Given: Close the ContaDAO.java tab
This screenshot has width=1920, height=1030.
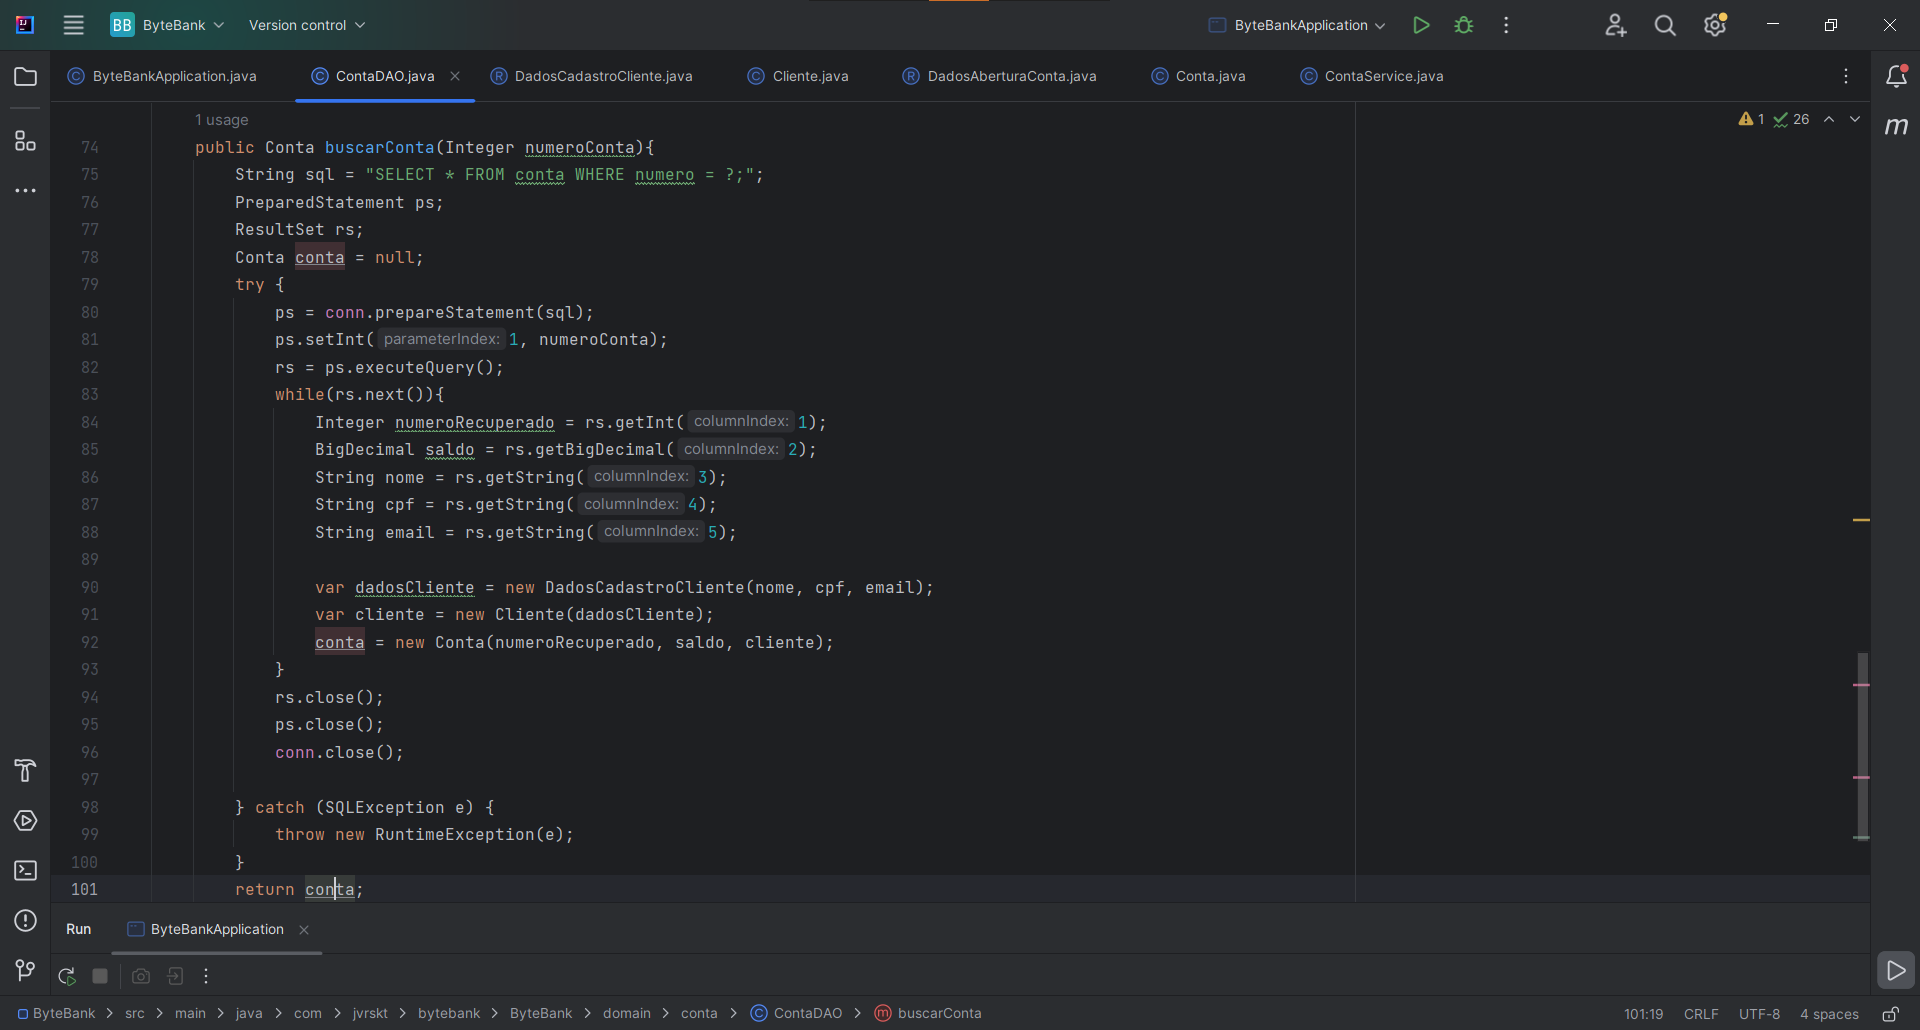Looking at the screenshot, I should [455, 76].
